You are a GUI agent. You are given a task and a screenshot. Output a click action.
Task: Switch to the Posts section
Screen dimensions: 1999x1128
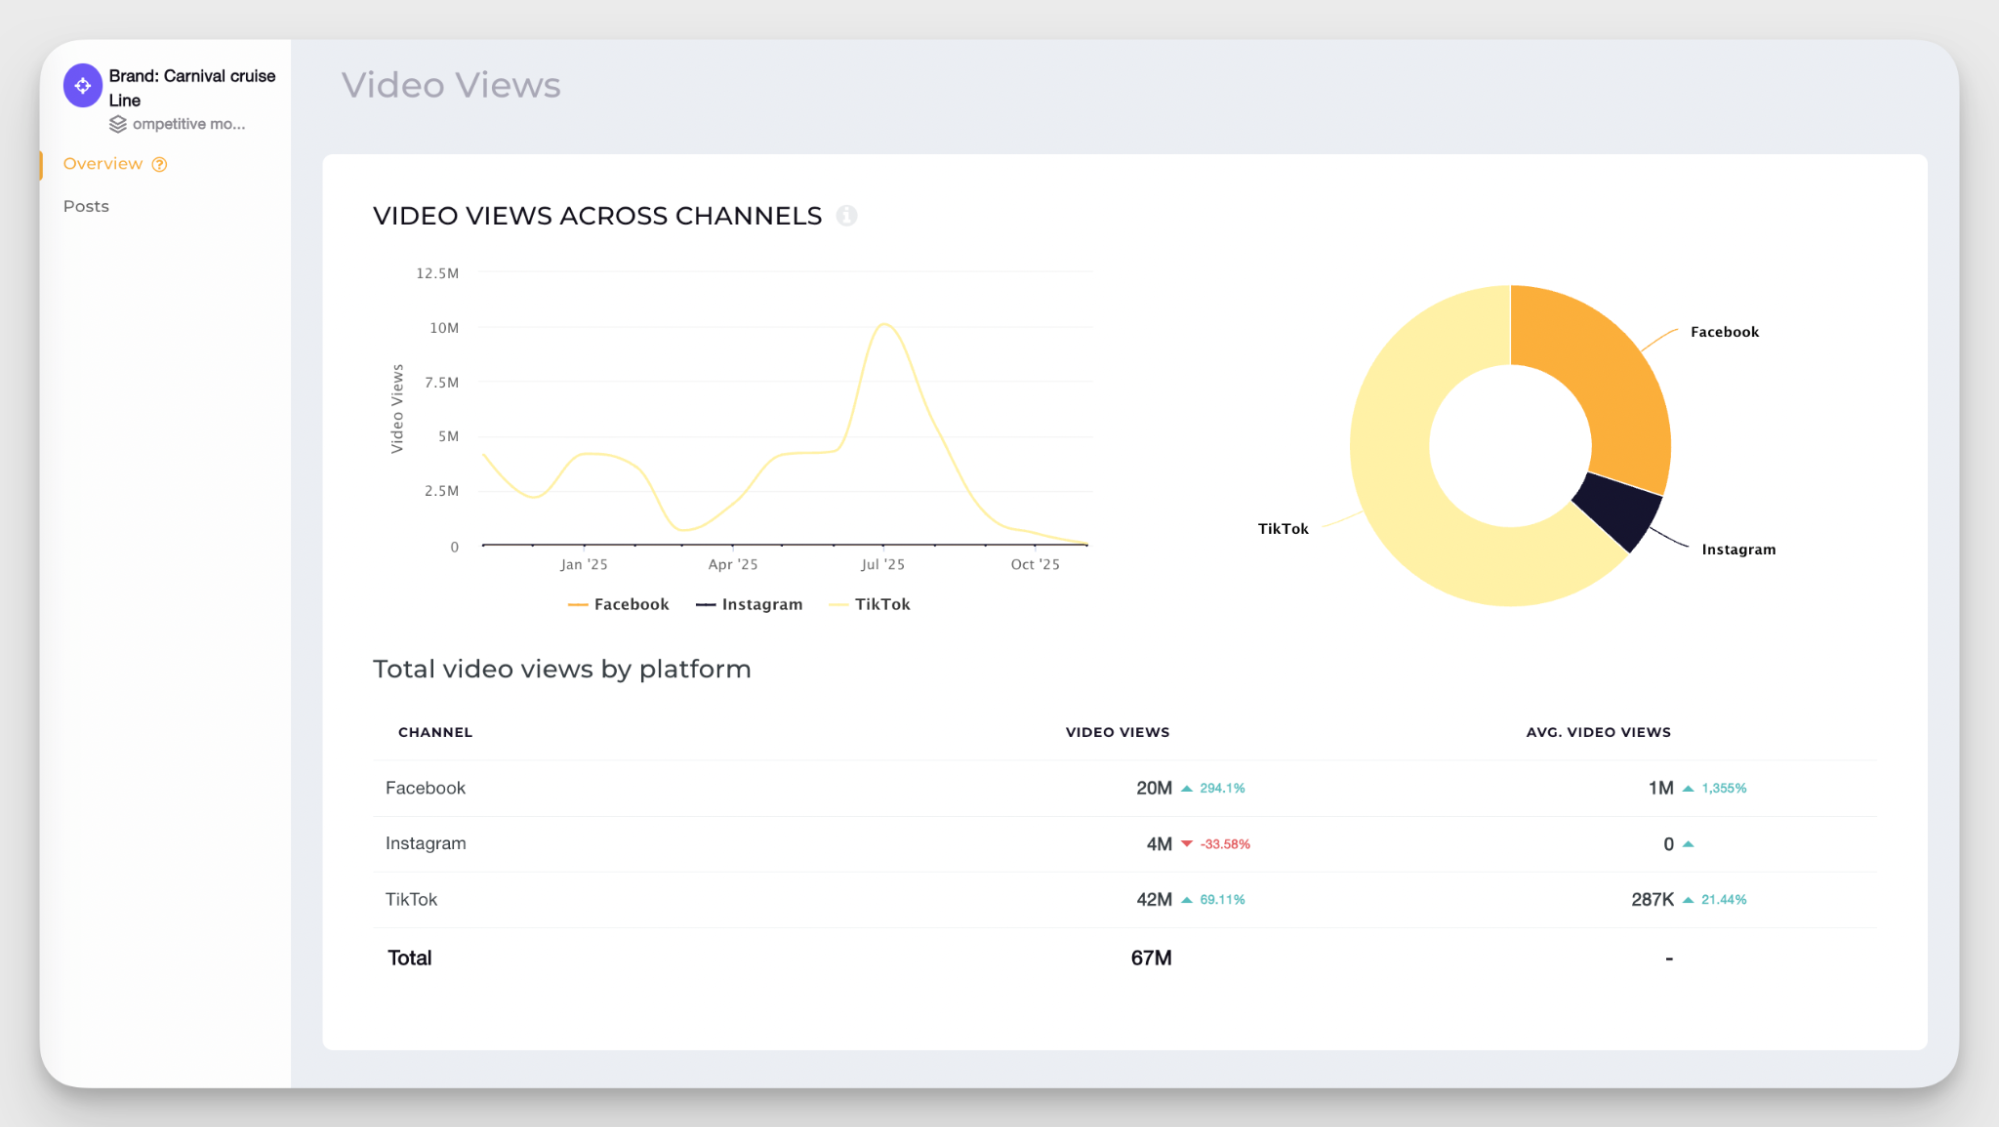[x=86, y=205]
